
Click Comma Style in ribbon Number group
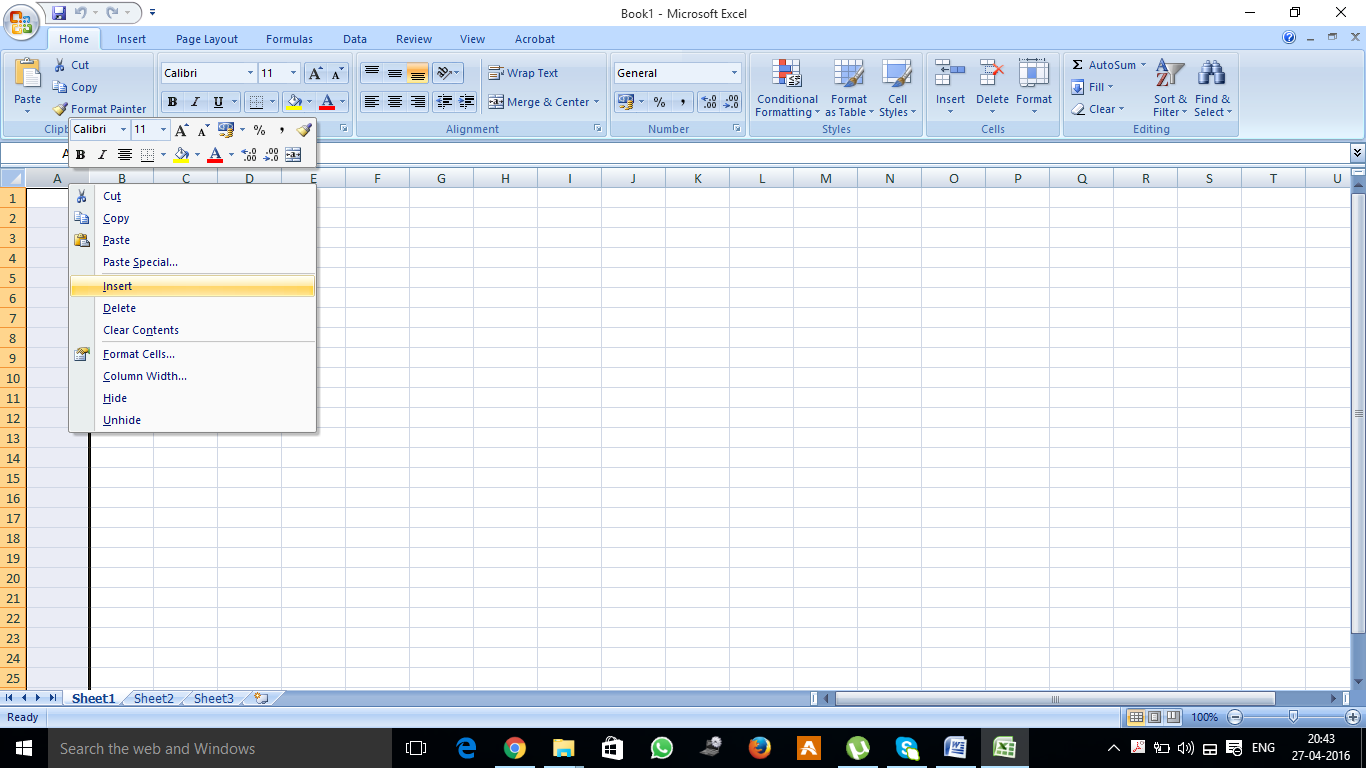[x=682, y=102]
